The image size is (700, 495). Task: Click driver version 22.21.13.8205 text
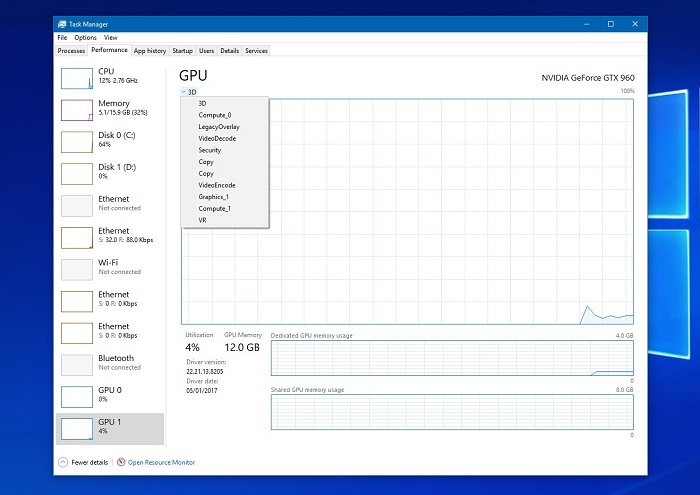204,371
